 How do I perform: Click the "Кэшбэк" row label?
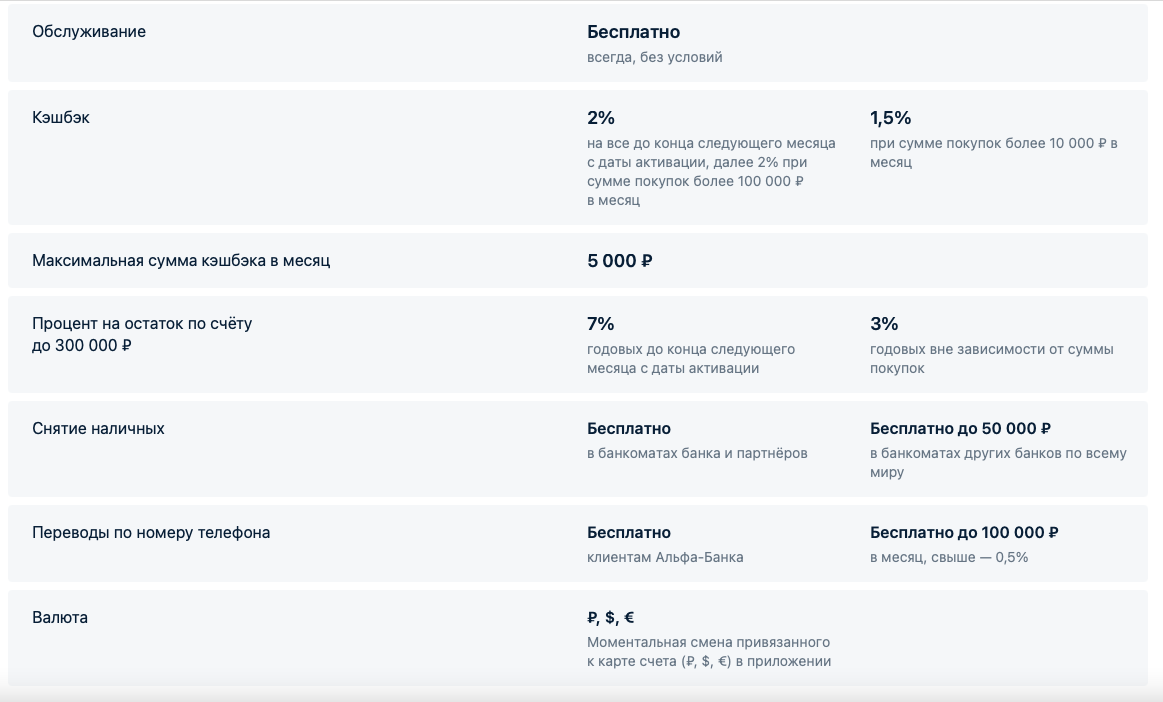(x=61, y=118)
